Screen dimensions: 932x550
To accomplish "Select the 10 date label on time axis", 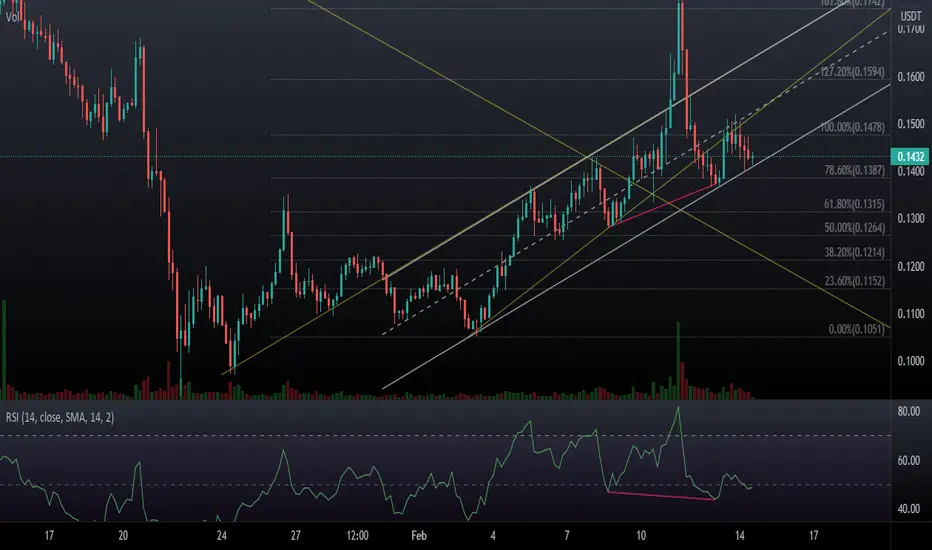I will (x=641, y=536).
